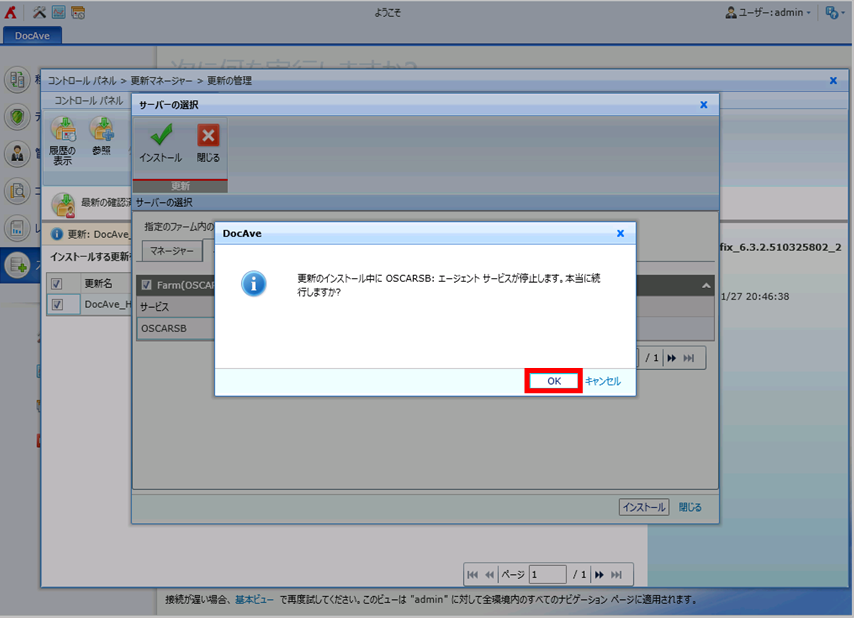Image resolution: width=854 pixels, height=618 pixels.
Task: Select the data protection shield sidebar icon
Action: (x=17, y=117)
